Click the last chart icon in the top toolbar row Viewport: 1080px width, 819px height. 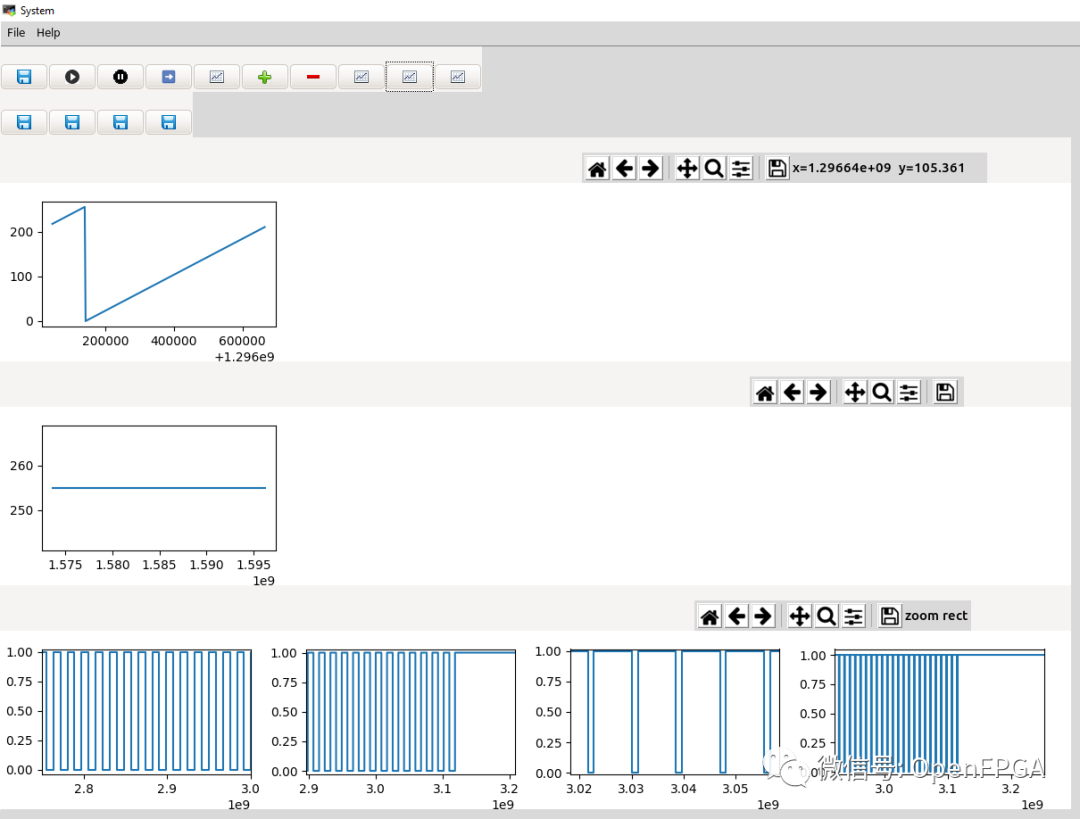[458, 76]
